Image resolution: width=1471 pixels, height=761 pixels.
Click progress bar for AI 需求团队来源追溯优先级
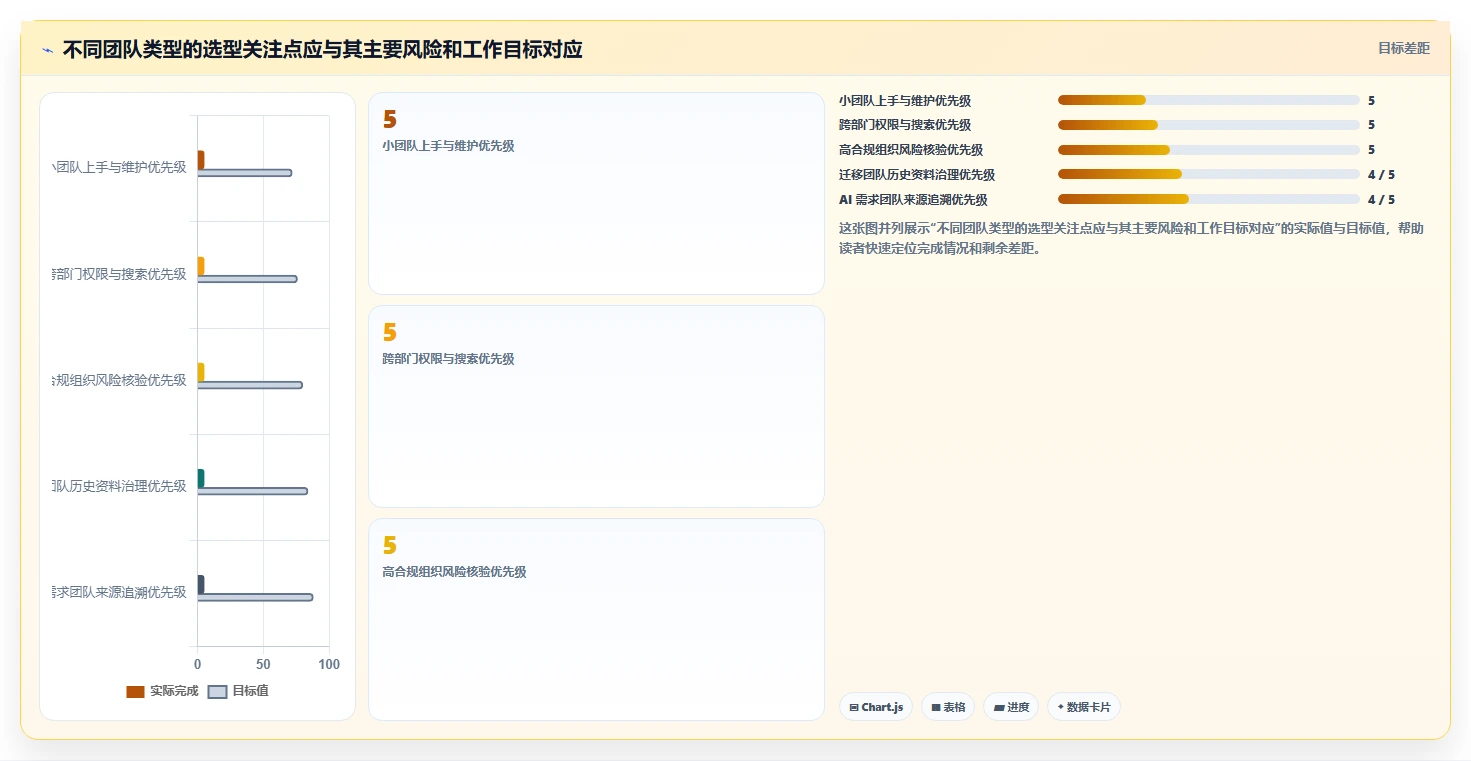(x=1208, y=199)
